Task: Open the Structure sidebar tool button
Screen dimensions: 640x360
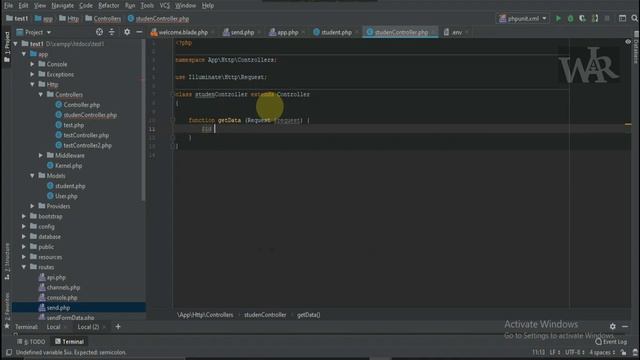Action: 7,261
